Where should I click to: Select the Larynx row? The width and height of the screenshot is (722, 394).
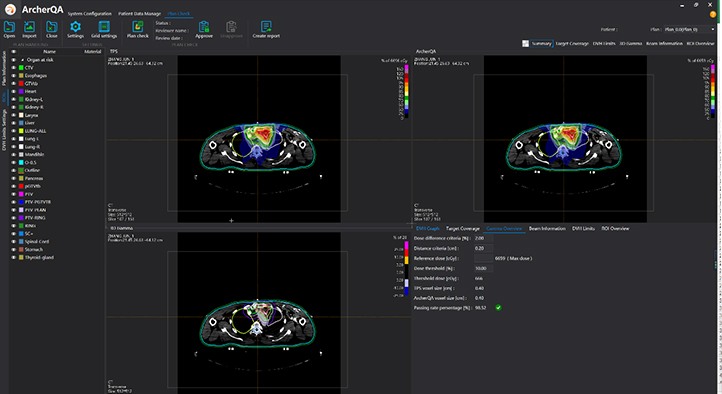pos(56,115)
